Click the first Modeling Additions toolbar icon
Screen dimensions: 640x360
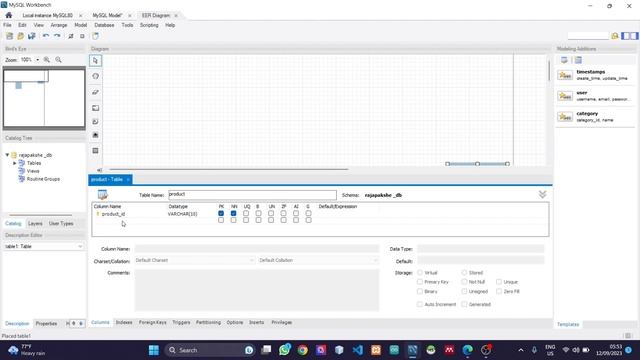pyautogui.click(x=564, y=60)
